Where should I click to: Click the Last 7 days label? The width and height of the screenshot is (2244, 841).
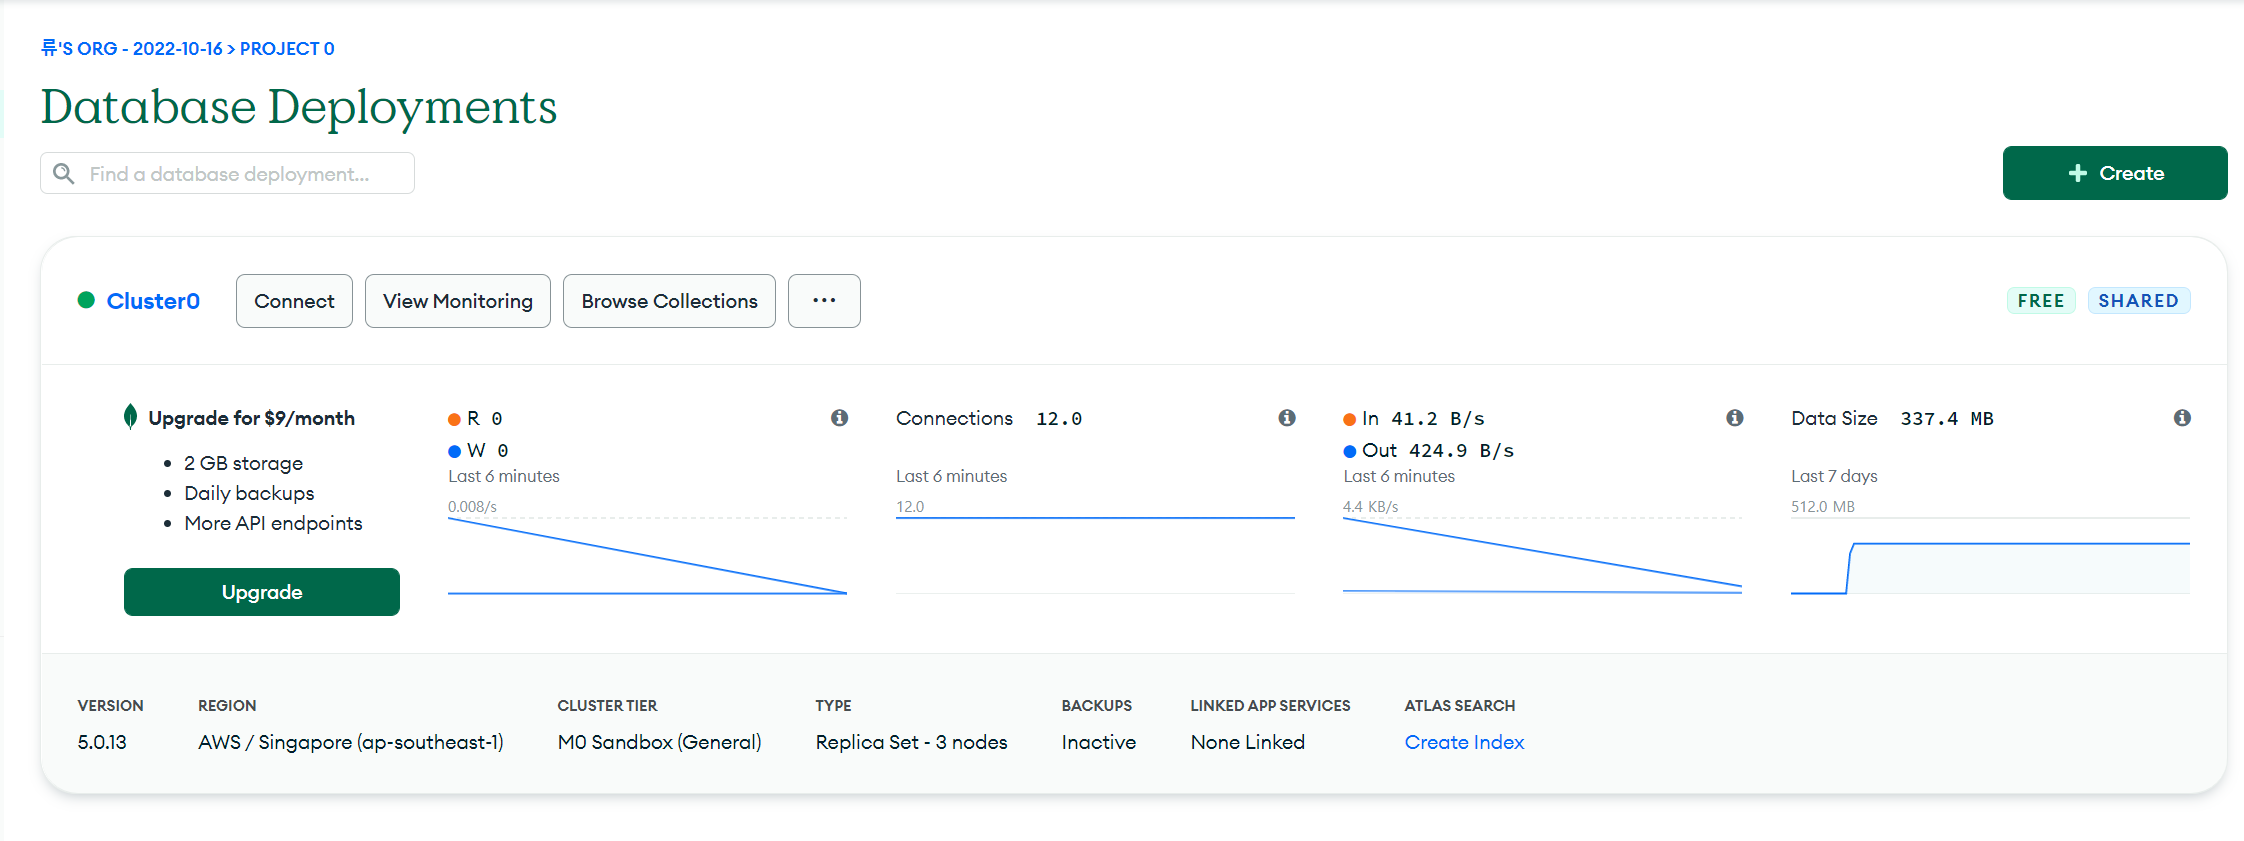[1834, 476]
